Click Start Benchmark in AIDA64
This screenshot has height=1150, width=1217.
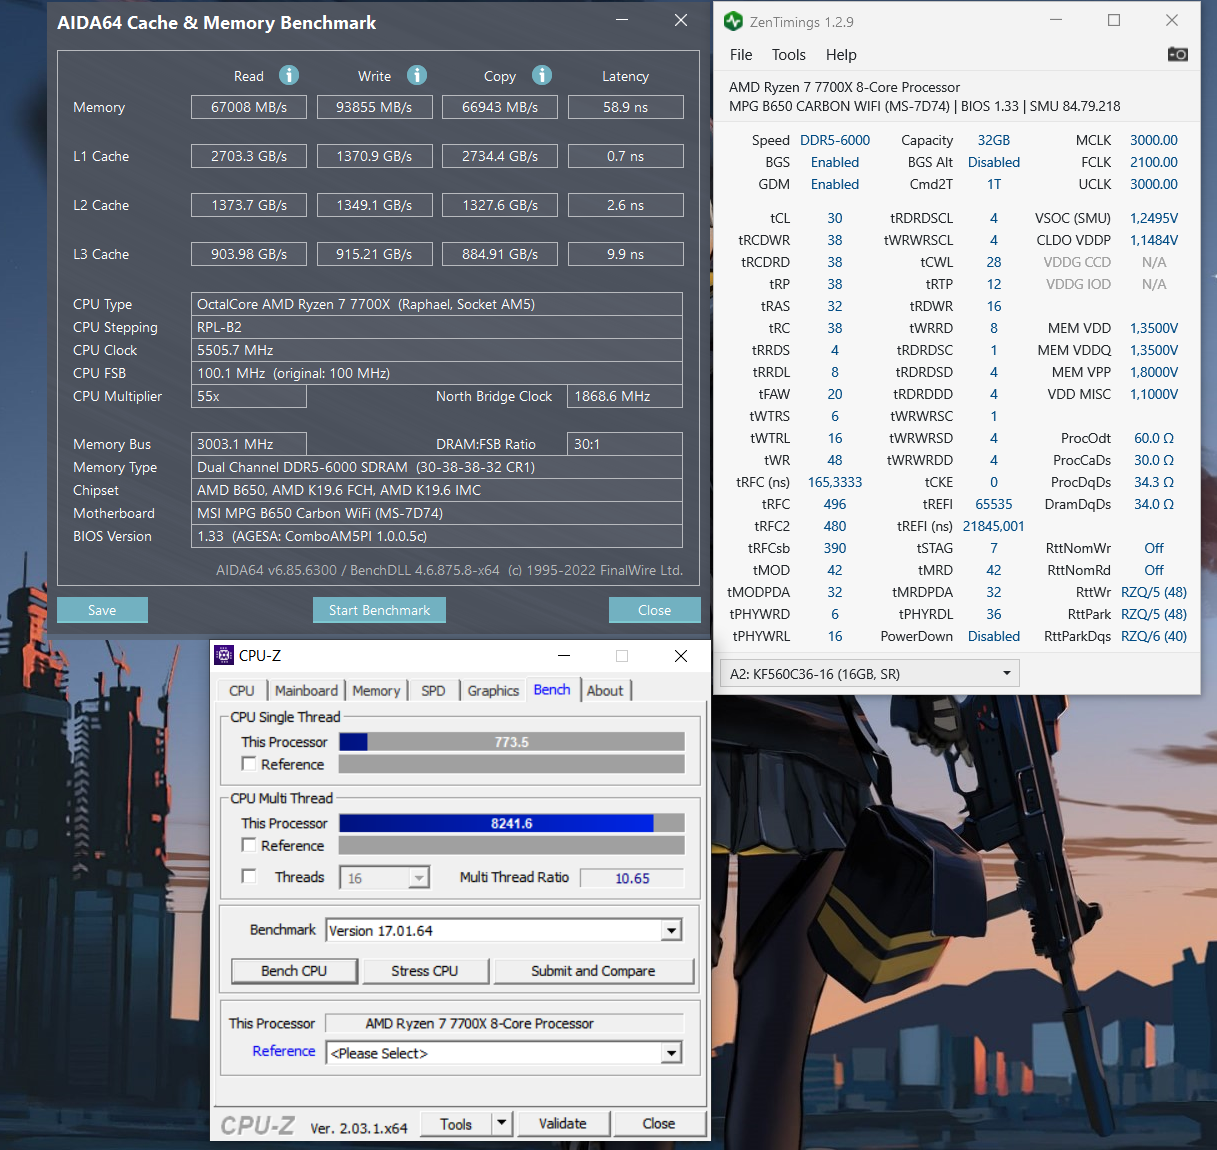379,610
